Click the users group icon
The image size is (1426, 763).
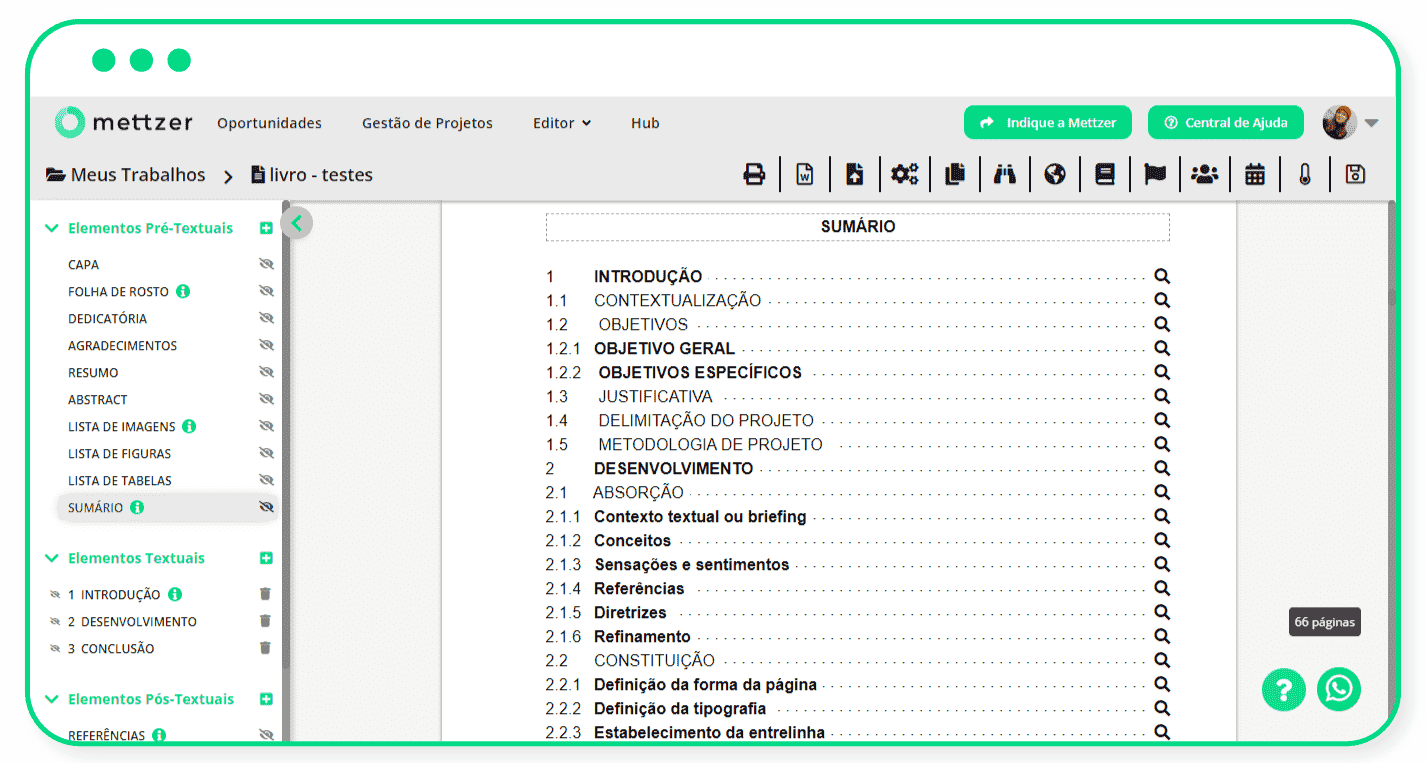[x=1205, y=175]
